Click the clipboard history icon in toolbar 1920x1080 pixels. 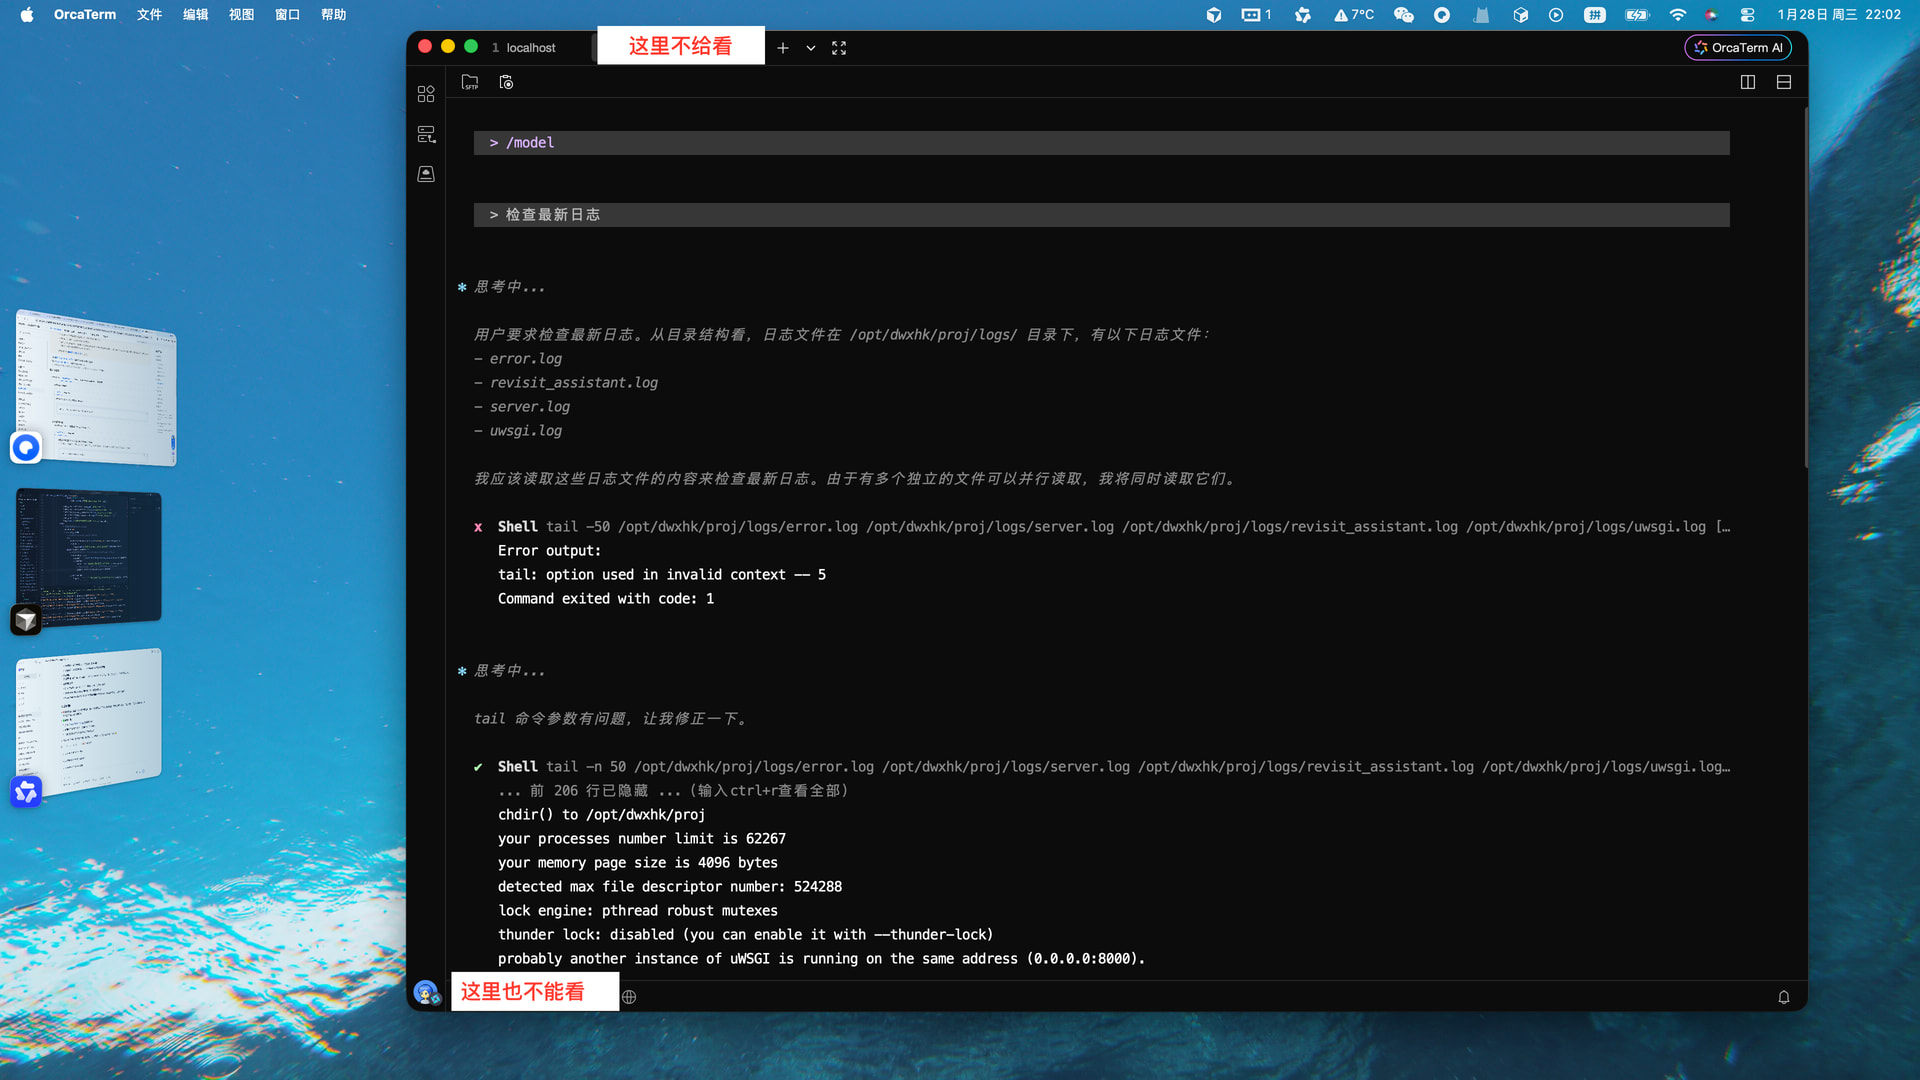(506, 82)
